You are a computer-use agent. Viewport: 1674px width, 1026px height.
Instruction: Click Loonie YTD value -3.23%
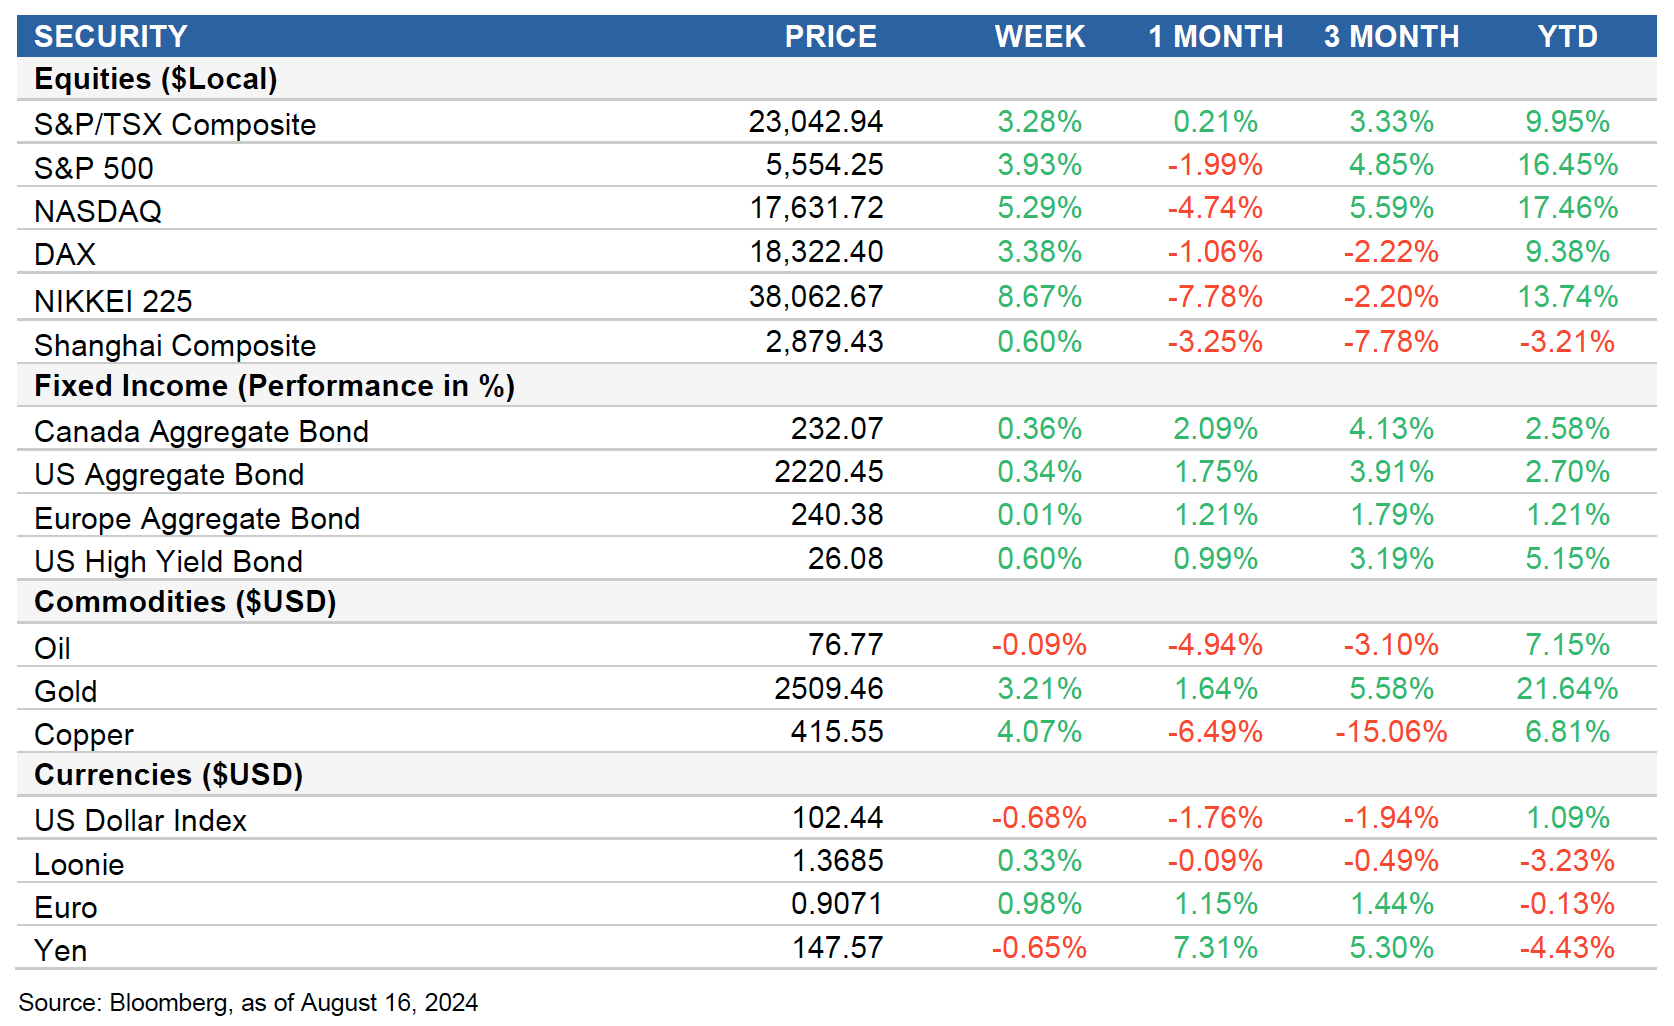click(1567, 861)
